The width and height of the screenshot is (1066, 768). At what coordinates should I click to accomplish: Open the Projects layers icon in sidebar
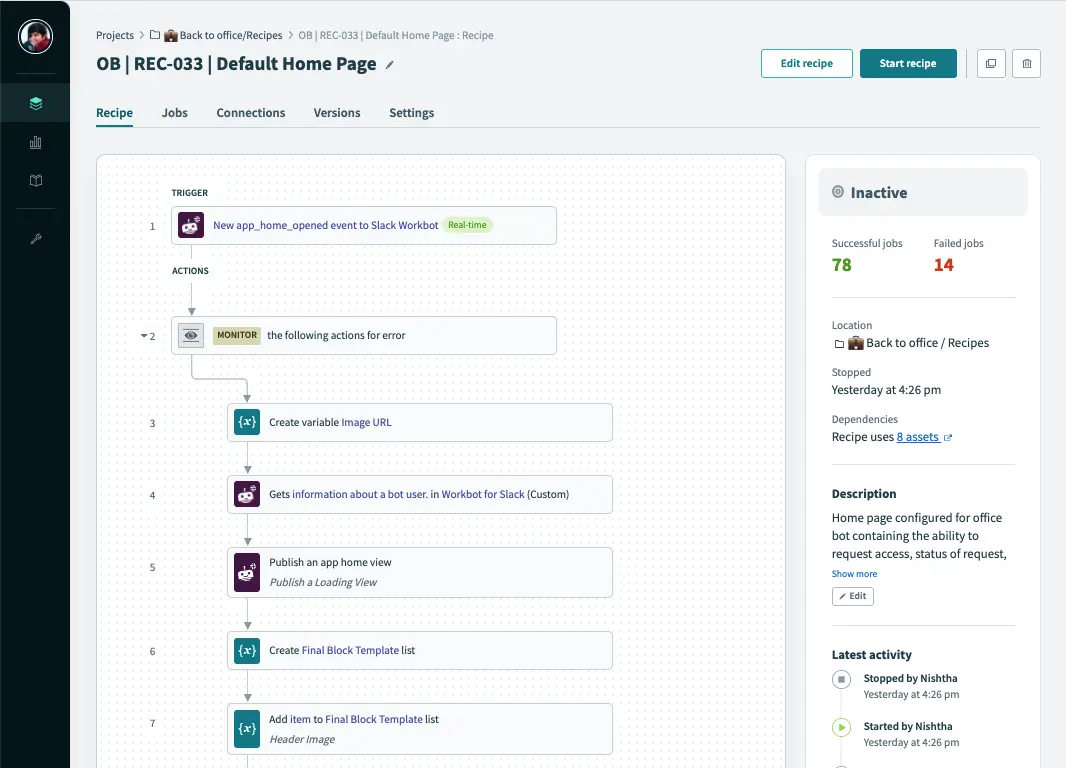pyautogui.click(x=36, y=103)
